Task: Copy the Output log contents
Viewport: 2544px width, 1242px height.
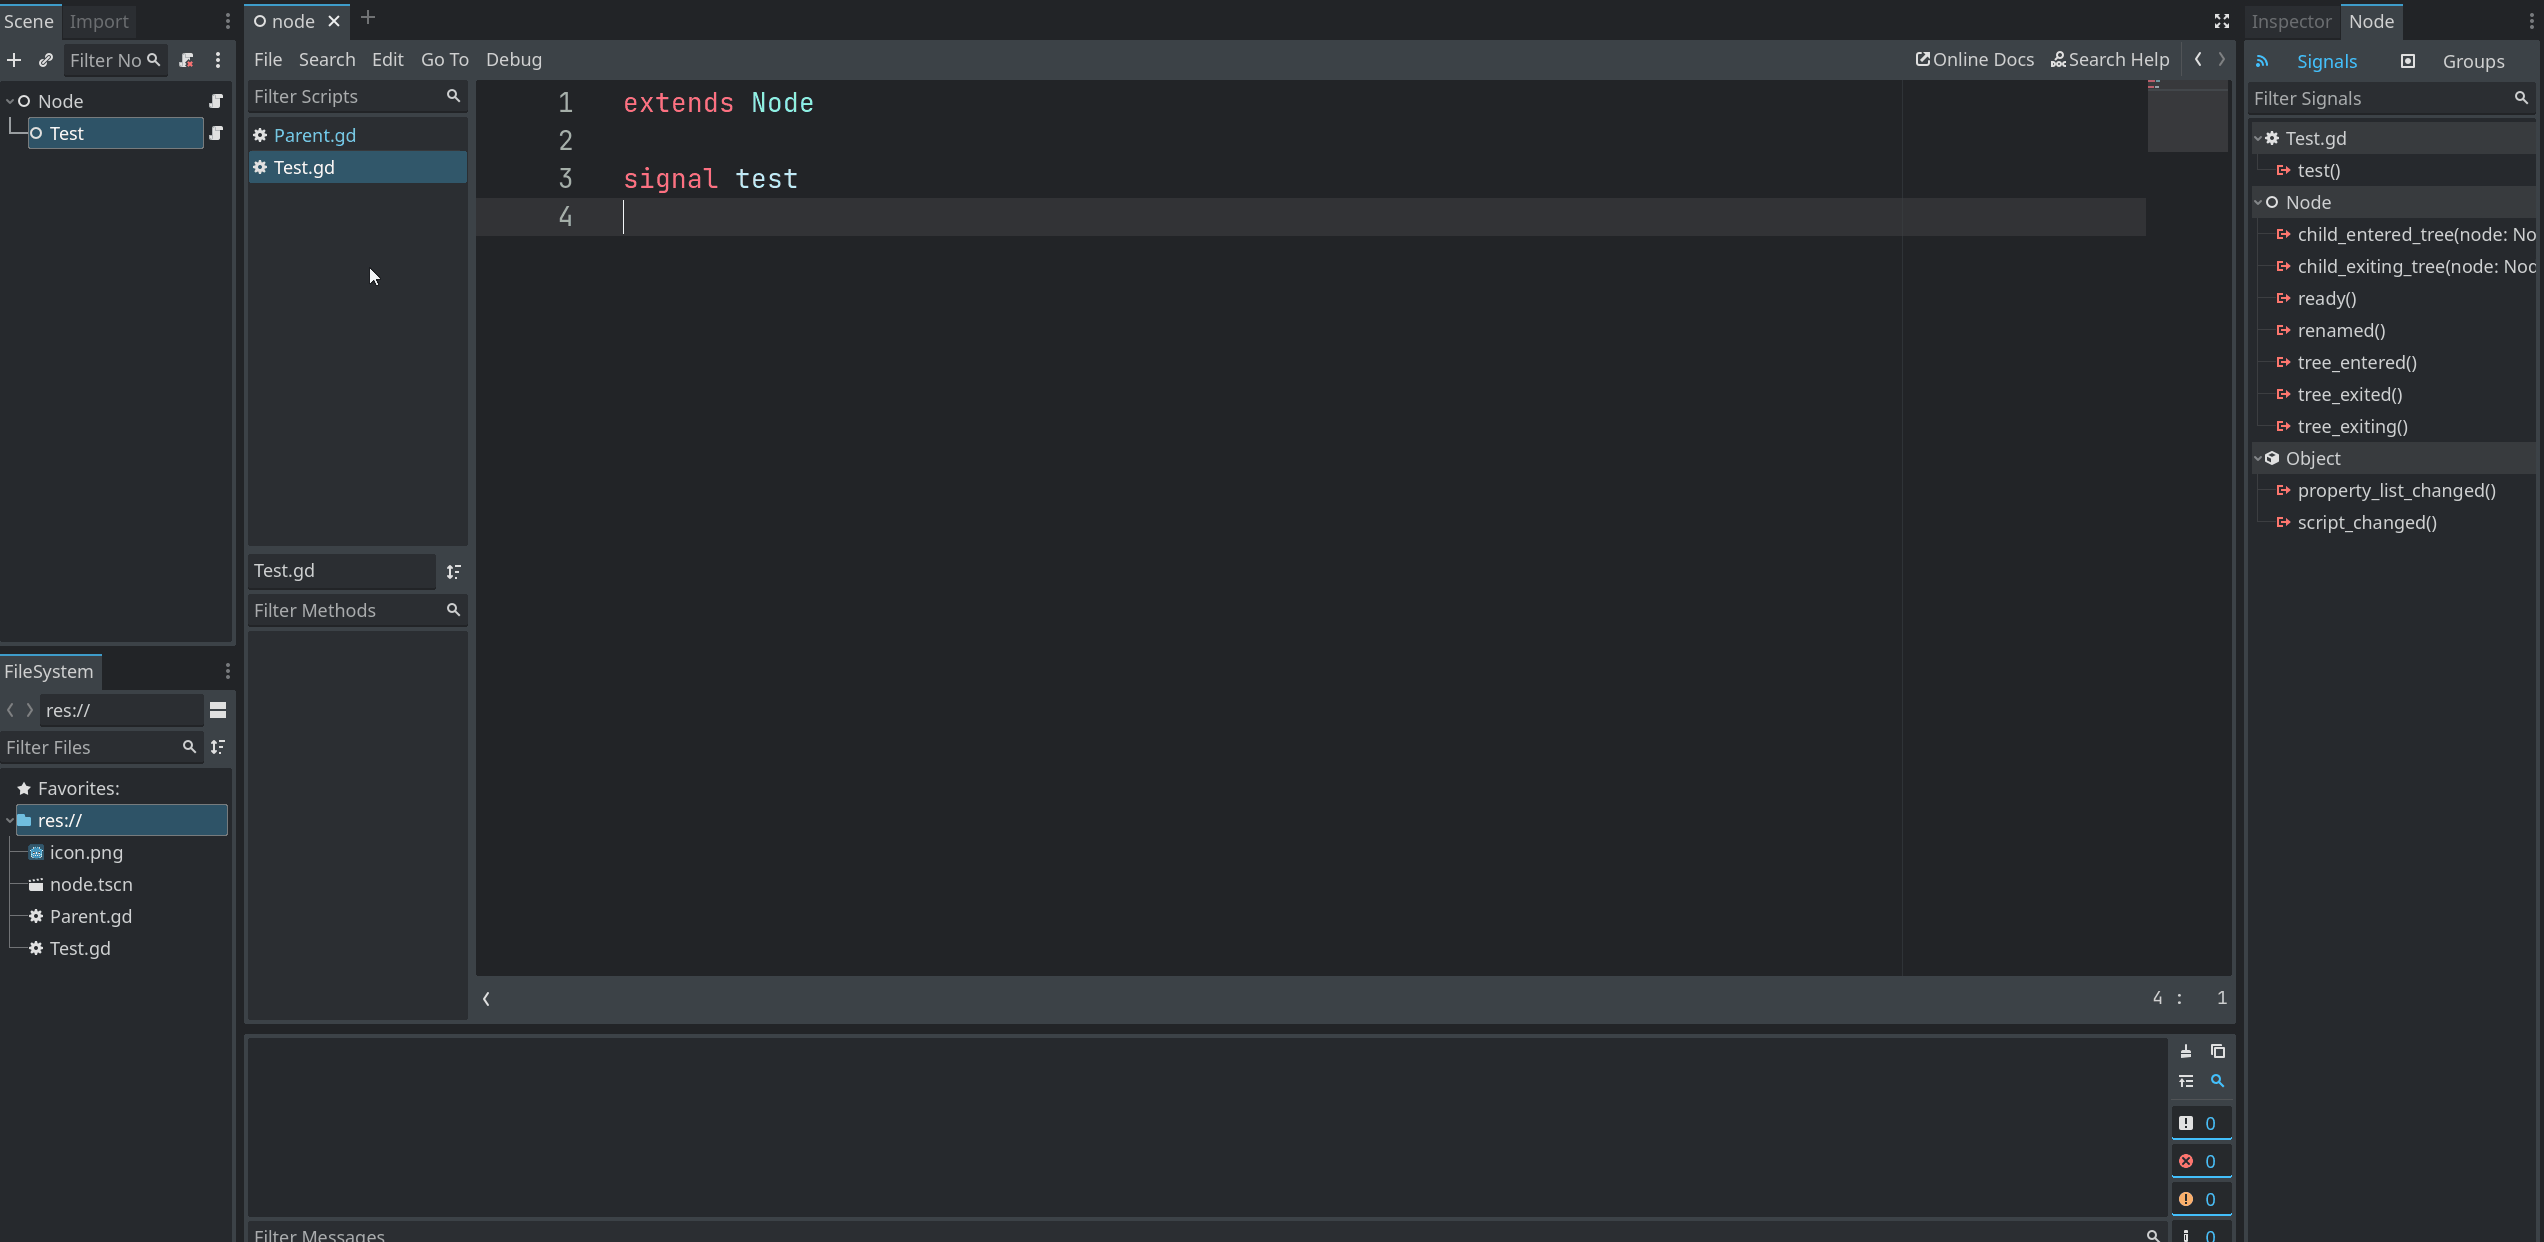Action: [x=2218, y=1051]
